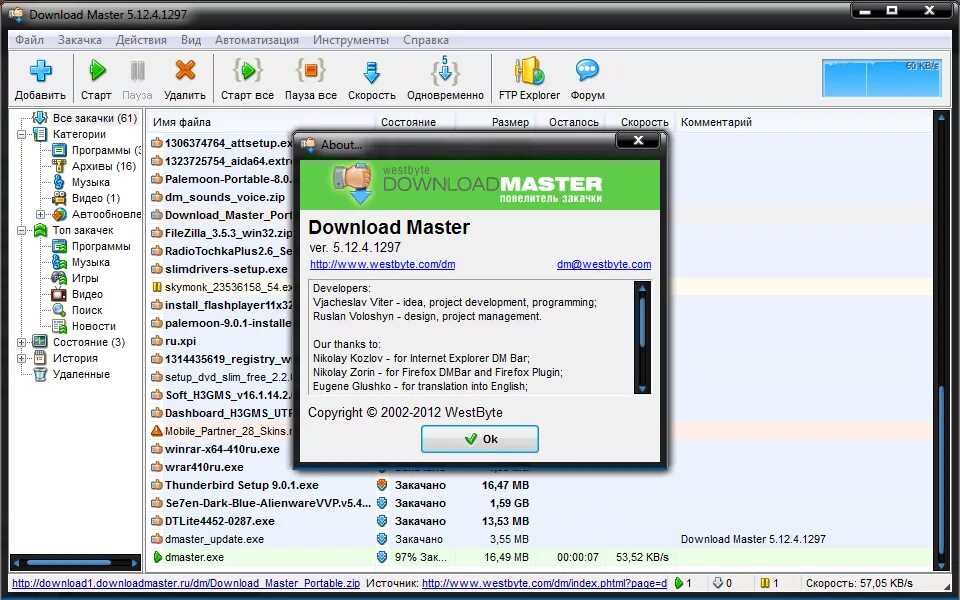This screenshot has width=960, height=600.
Task: Select Игры under Топ закачек
Action: pyautogui.click(x=84, y=278)
